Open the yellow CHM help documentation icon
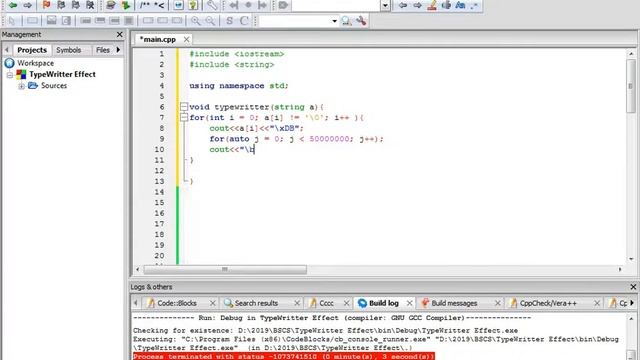The width and height of the screenshot is (640, 360). point(193,5)
